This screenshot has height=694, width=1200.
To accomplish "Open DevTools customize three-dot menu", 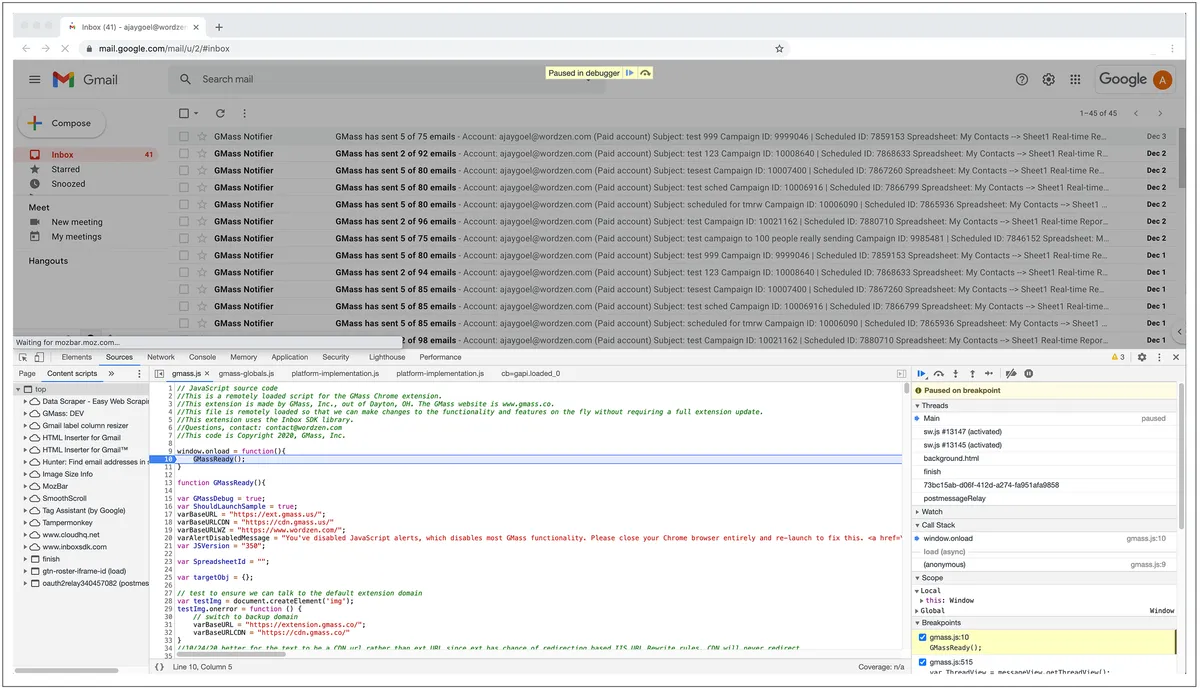I will pos(1159,357).
